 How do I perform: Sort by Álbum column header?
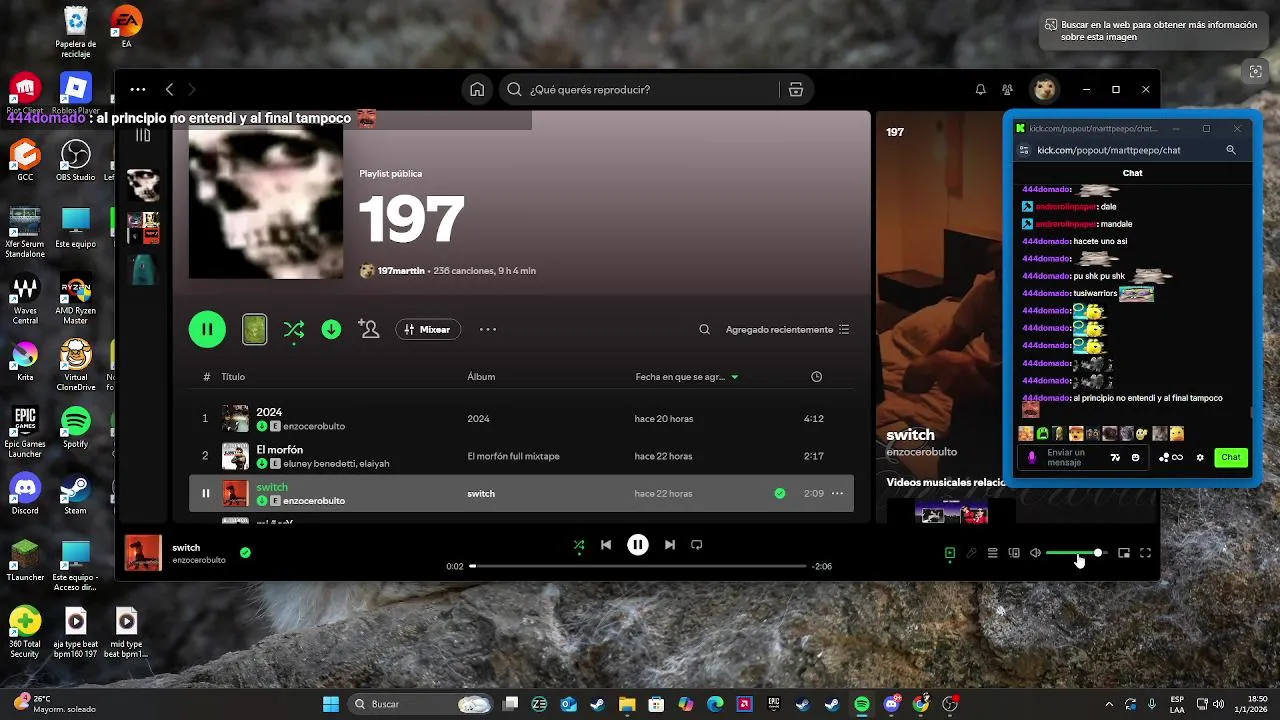481,377
